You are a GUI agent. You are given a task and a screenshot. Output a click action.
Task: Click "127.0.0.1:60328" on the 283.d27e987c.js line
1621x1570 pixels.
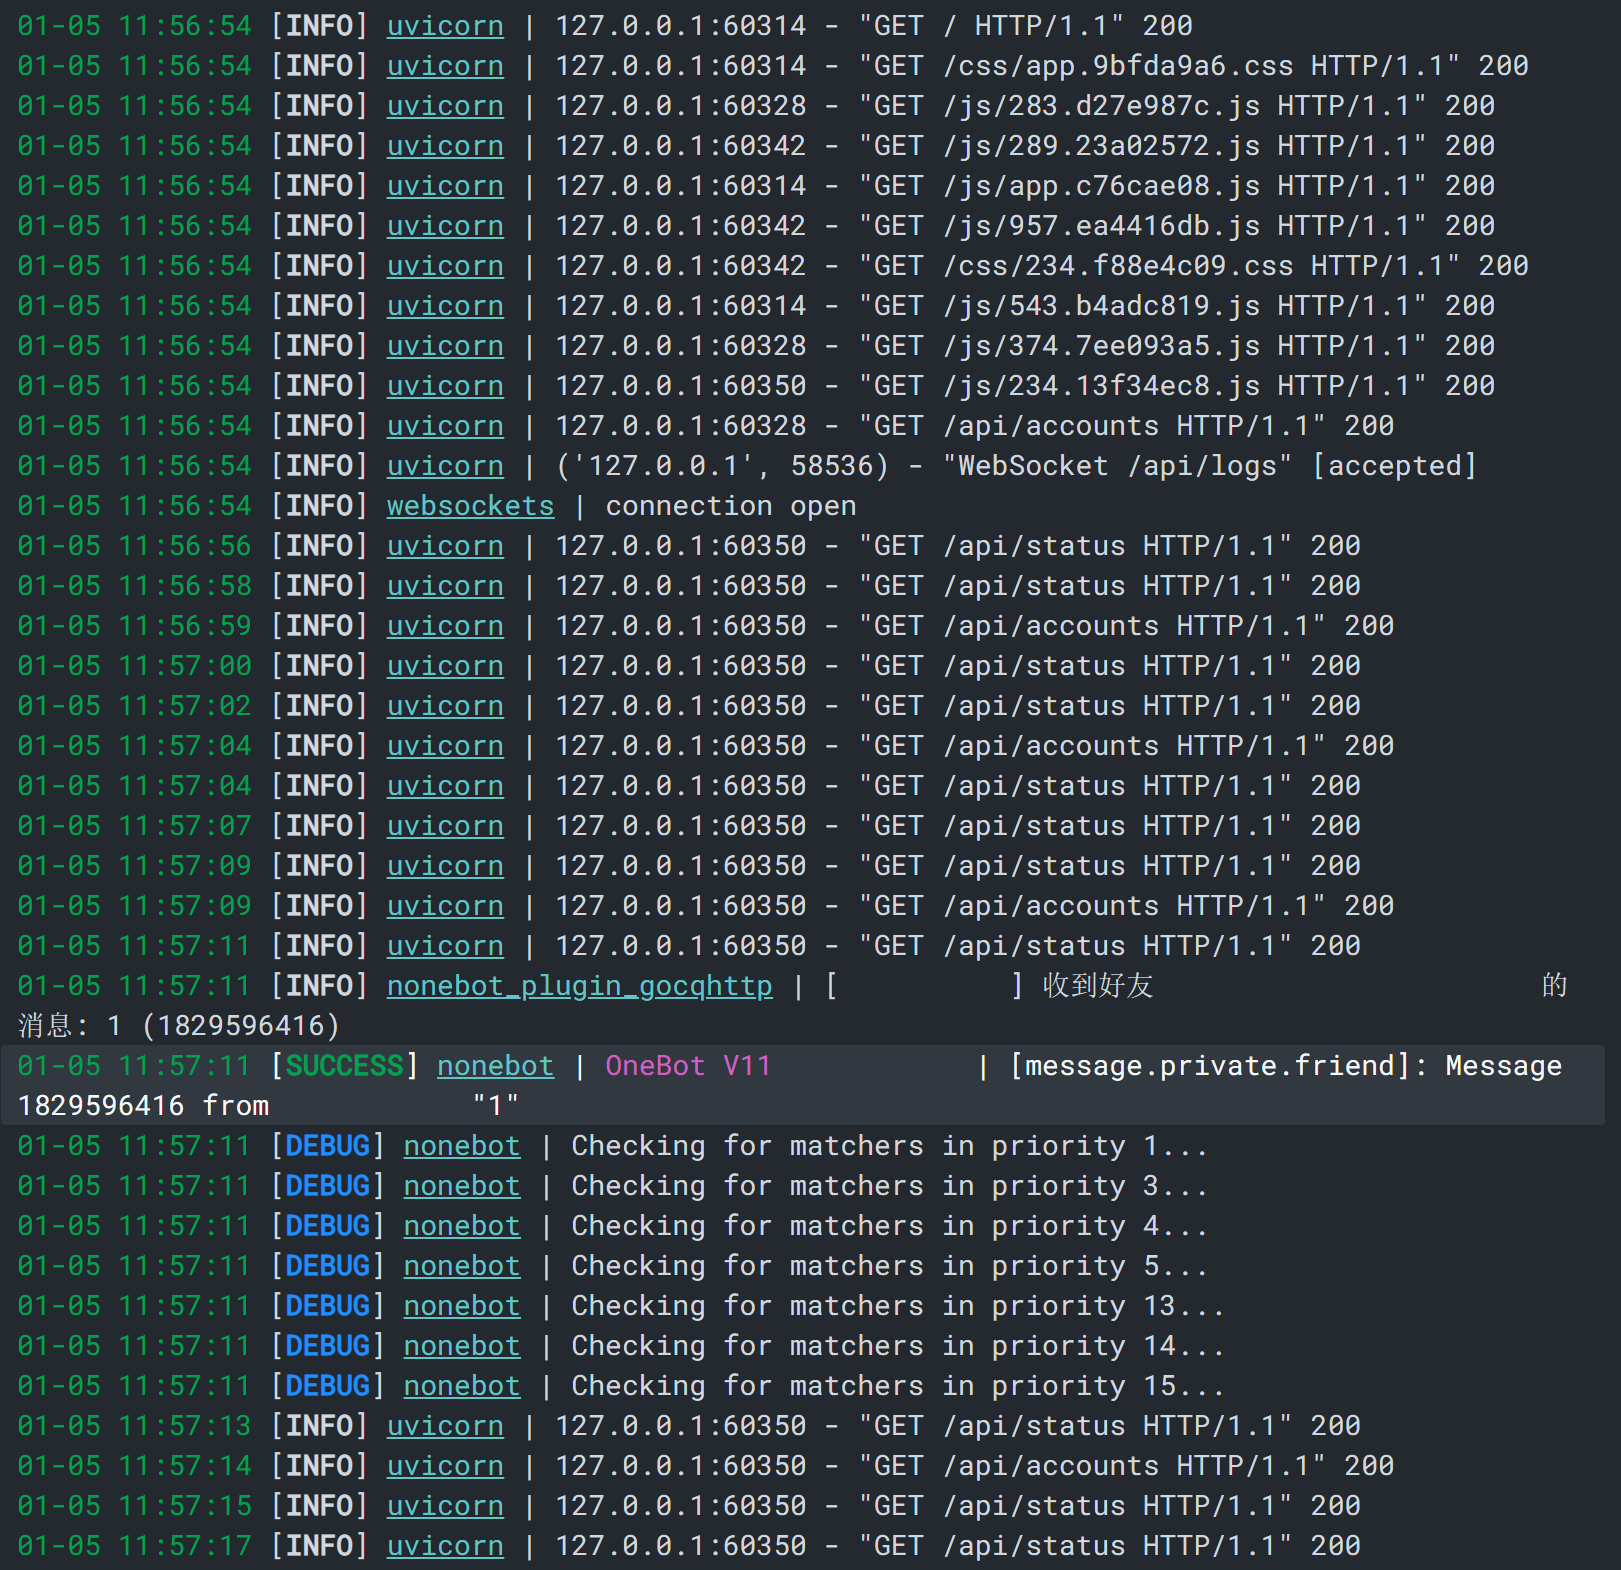(x=680, y=106)
